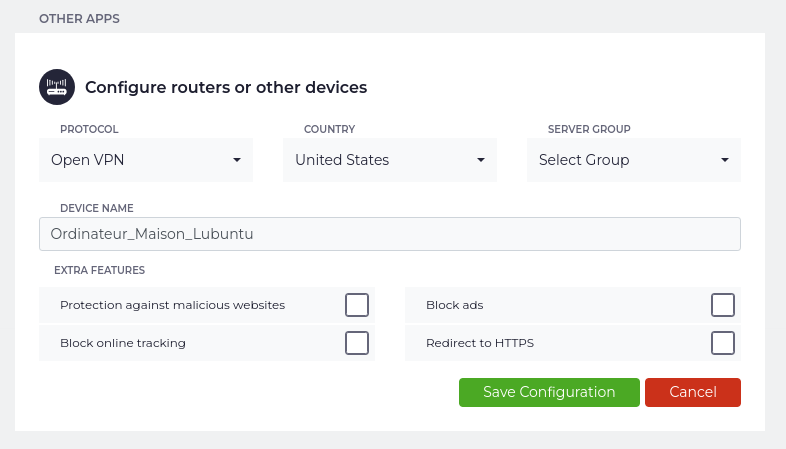This screenshot has height=449, width=786.
Task: Enable the Redirect to HTTPS checkbox
Action: (723, 343)
